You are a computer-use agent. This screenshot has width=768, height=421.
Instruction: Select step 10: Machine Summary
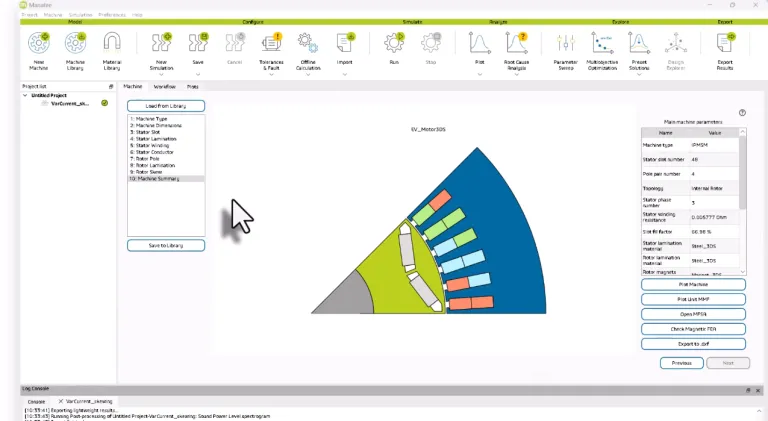(x=166, y=179)
